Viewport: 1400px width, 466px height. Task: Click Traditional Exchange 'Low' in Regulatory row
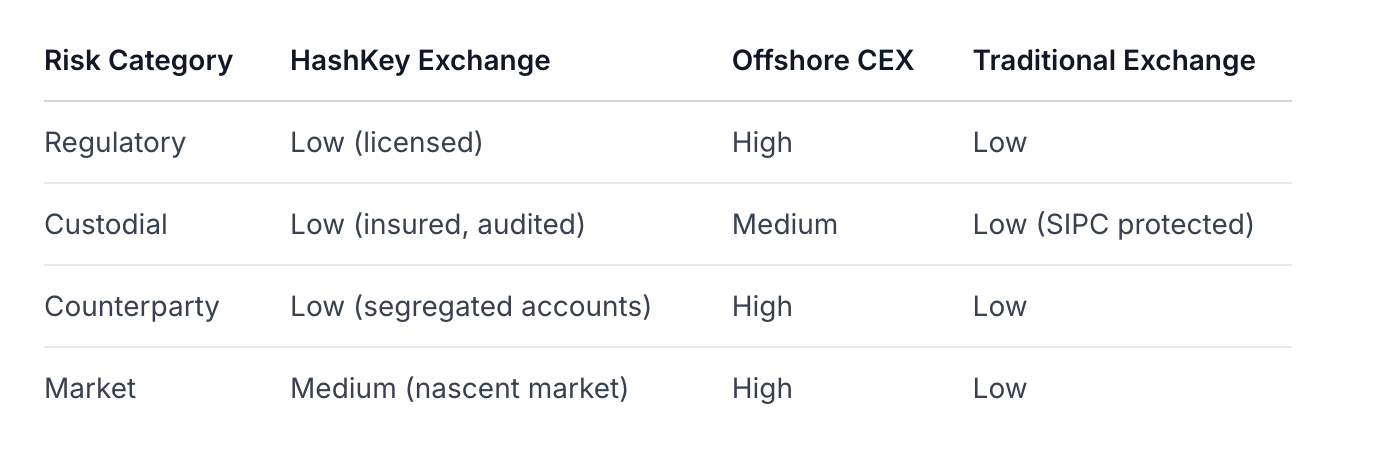coord(999,143)
